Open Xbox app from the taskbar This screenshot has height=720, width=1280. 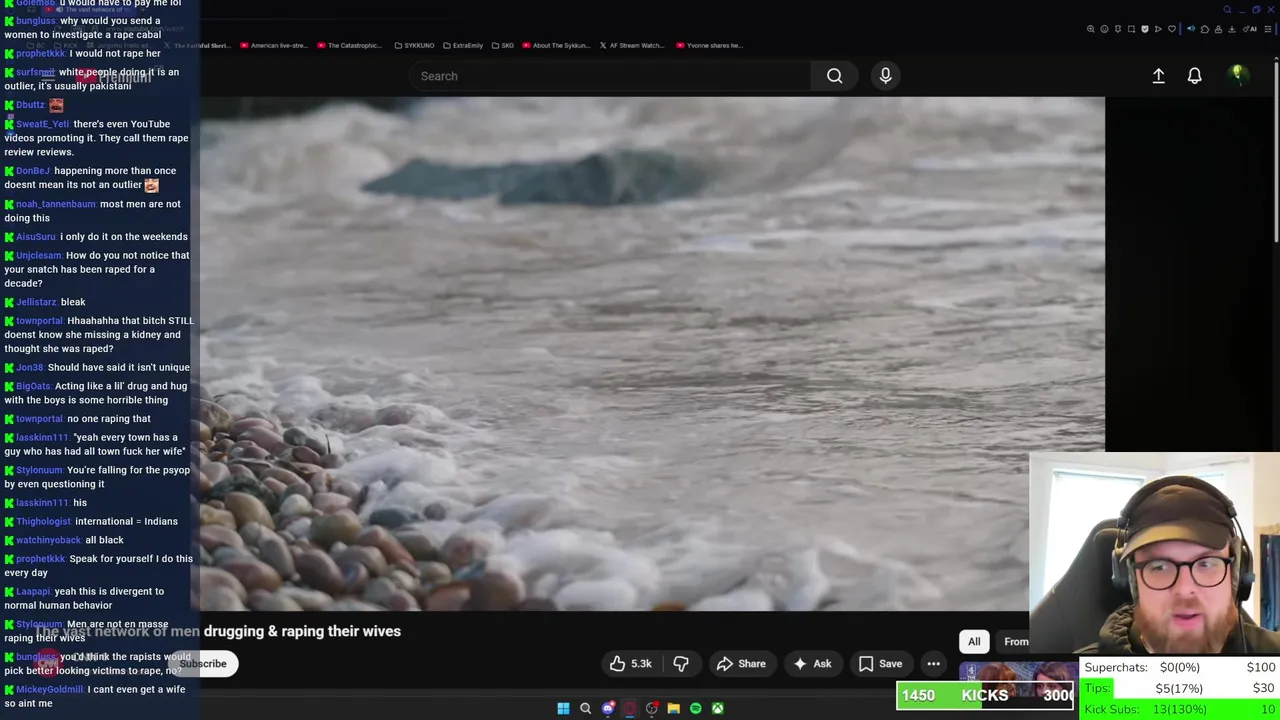pyautogui.click(x=717, y=708)
